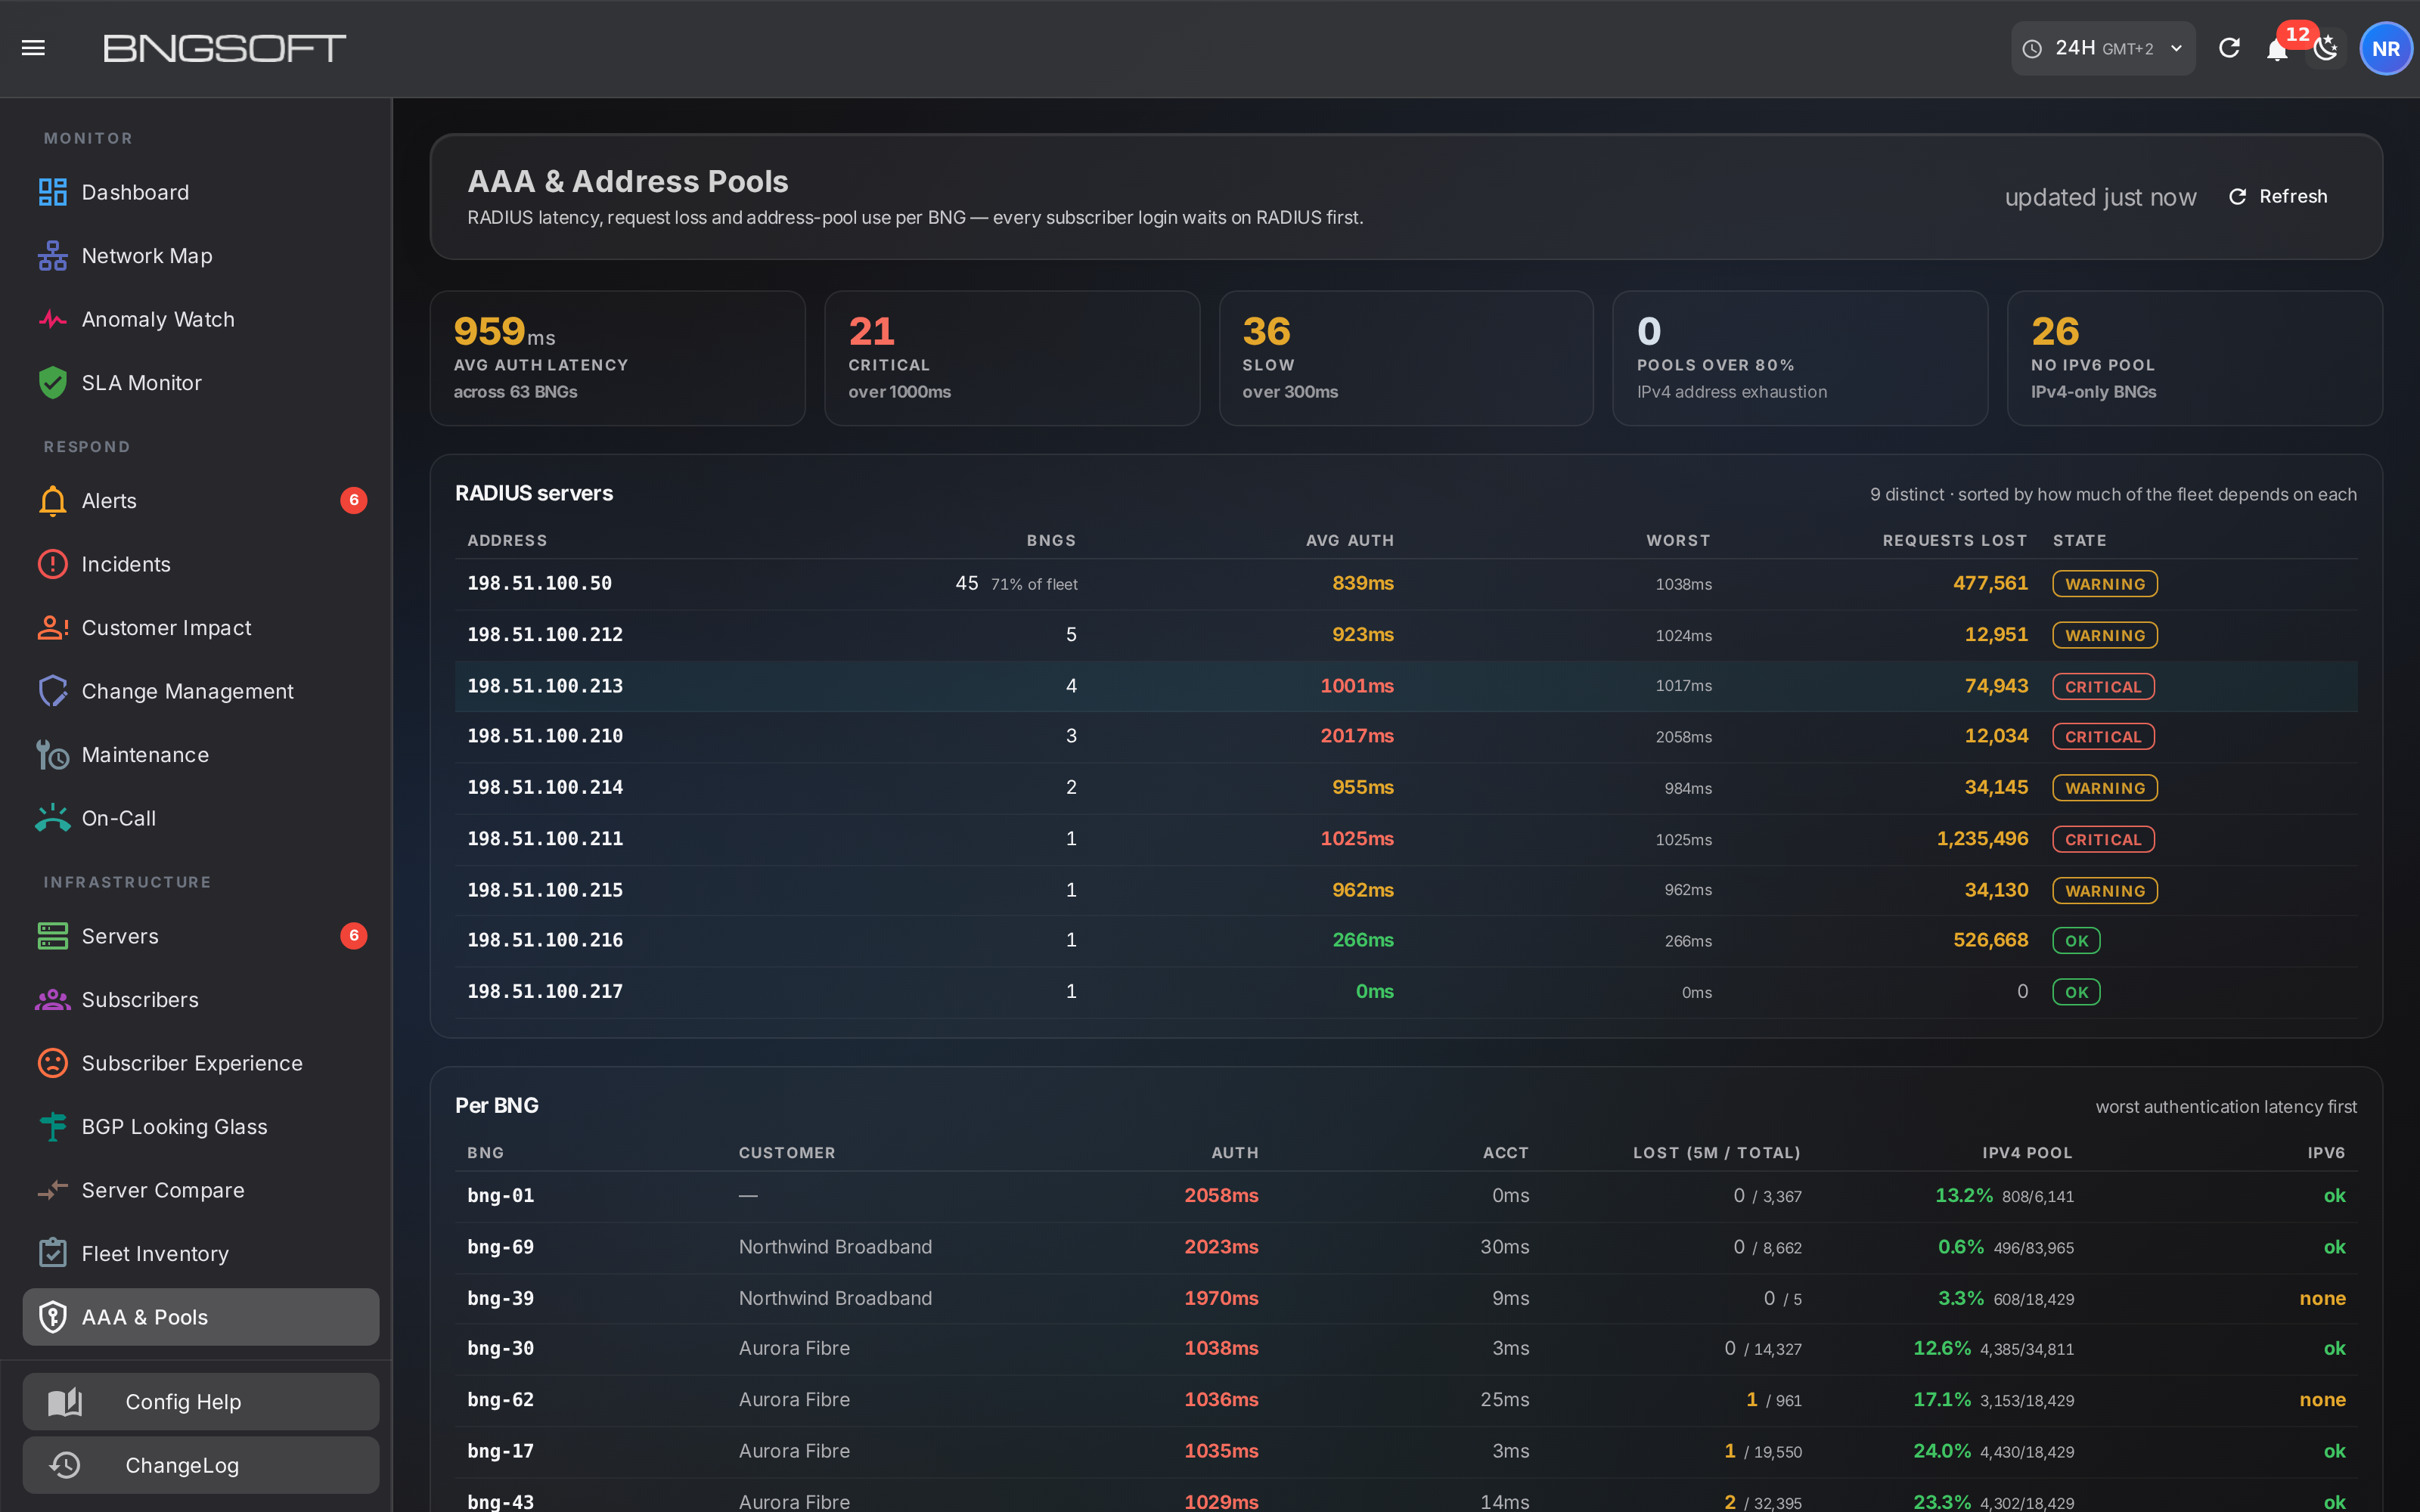This screenshot has height=1512, width=2420.
Task: Click the AVG AUTH column header
Action: pos(1349,540)
